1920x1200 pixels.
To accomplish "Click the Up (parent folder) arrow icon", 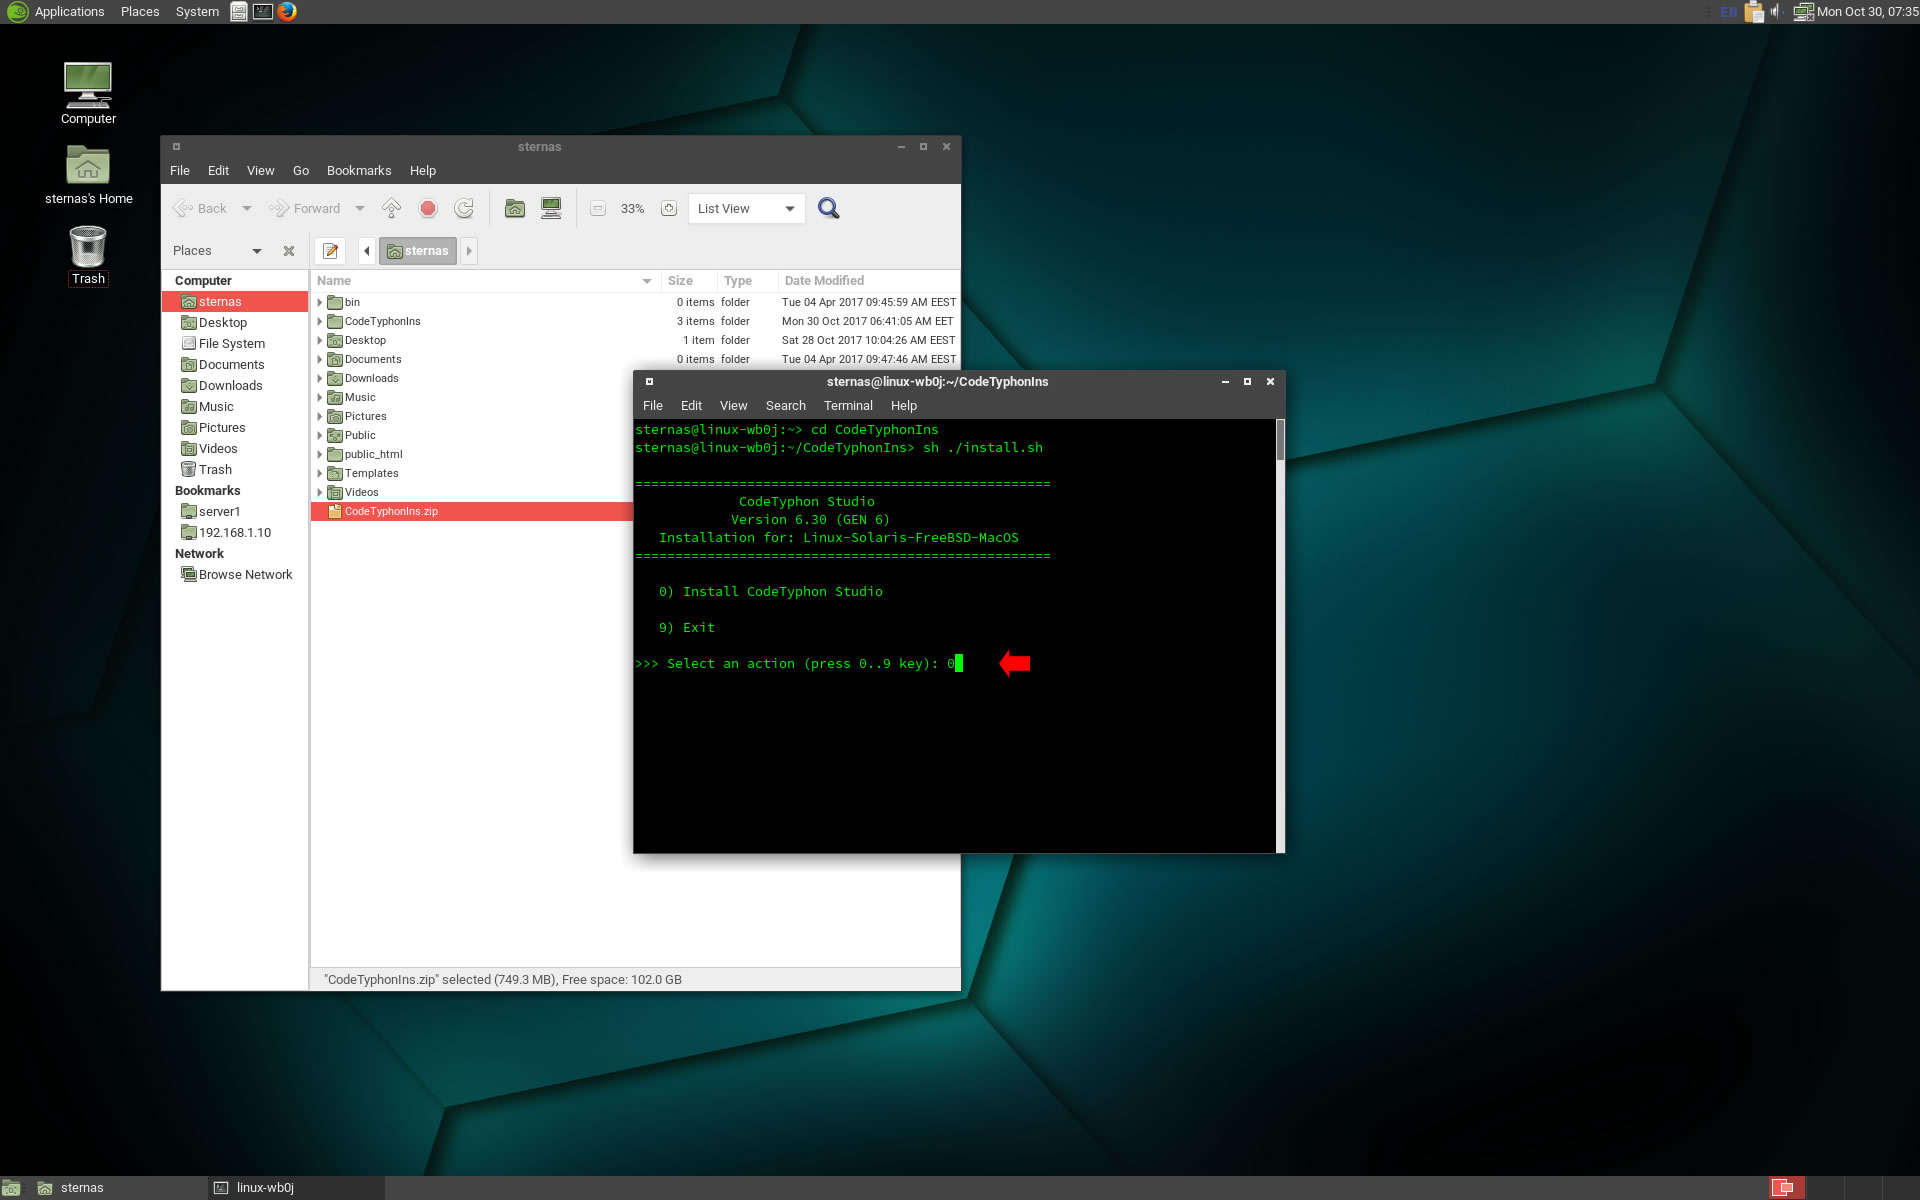I will 392,208.
